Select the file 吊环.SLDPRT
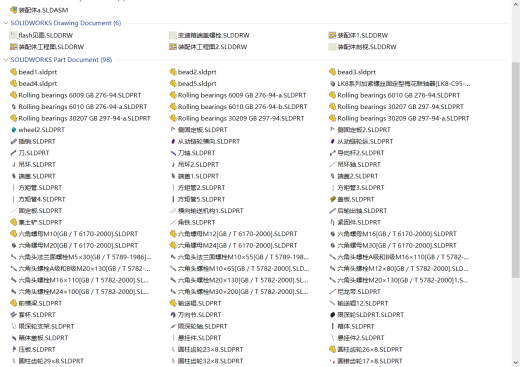520x367 pixels. [37, 165]
